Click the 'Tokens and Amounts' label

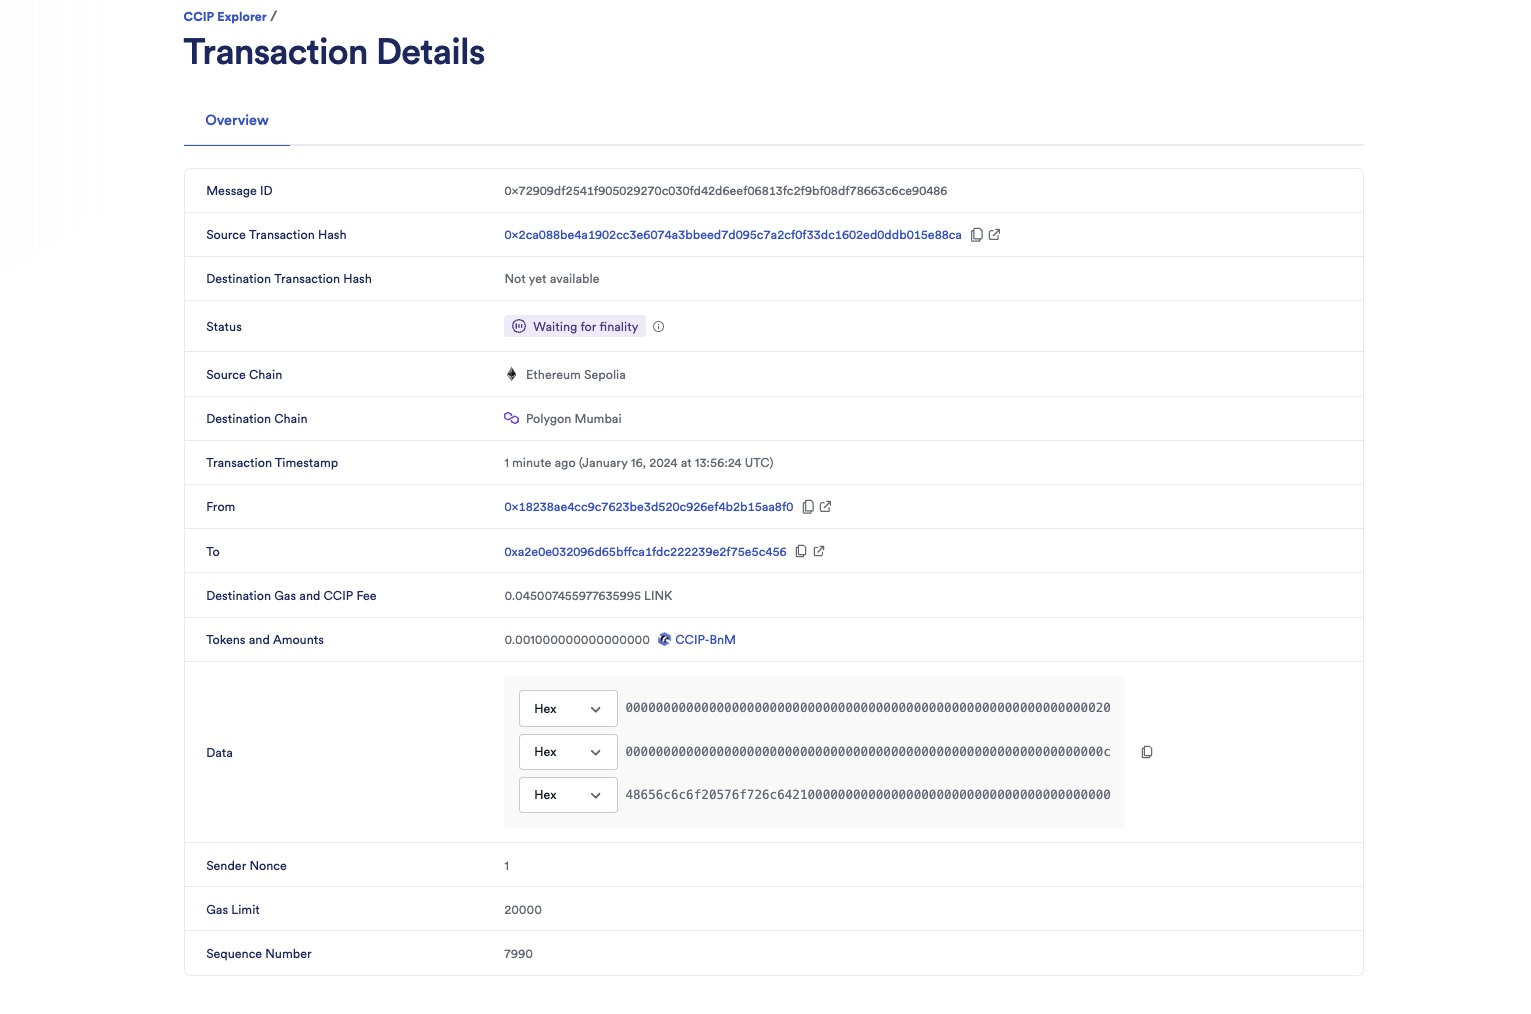tap(265, 640)
